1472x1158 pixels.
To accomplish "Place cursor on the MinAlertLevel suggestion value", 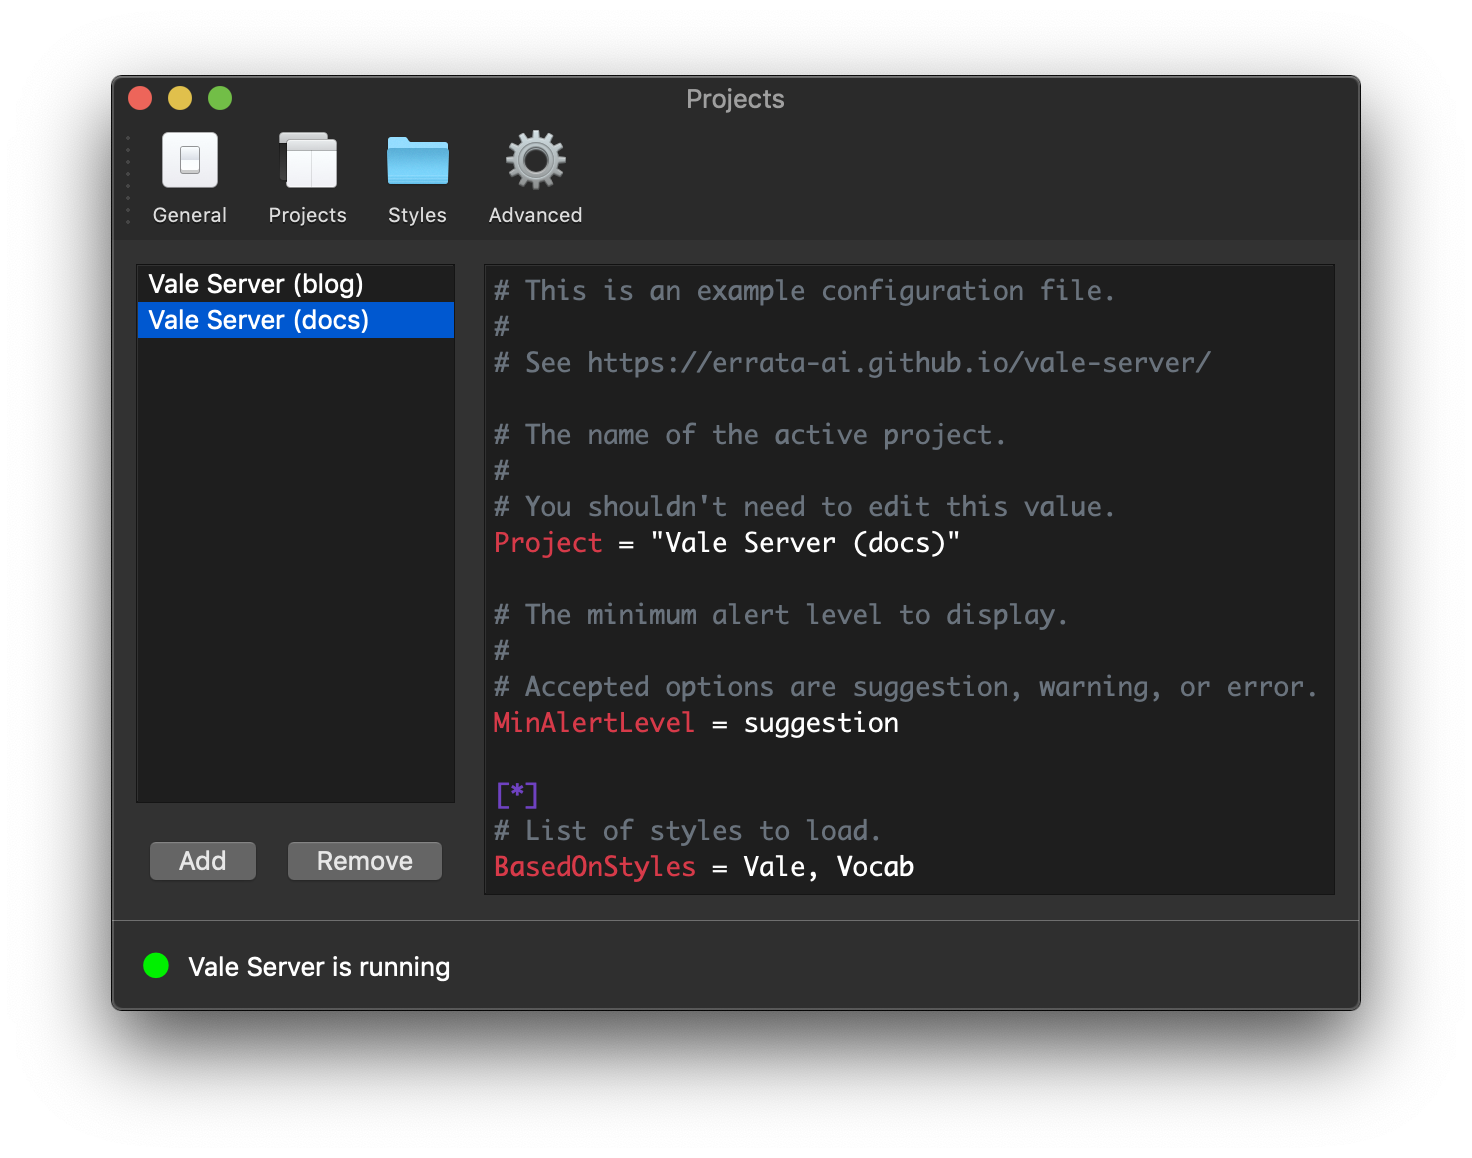I will point(821,723).
